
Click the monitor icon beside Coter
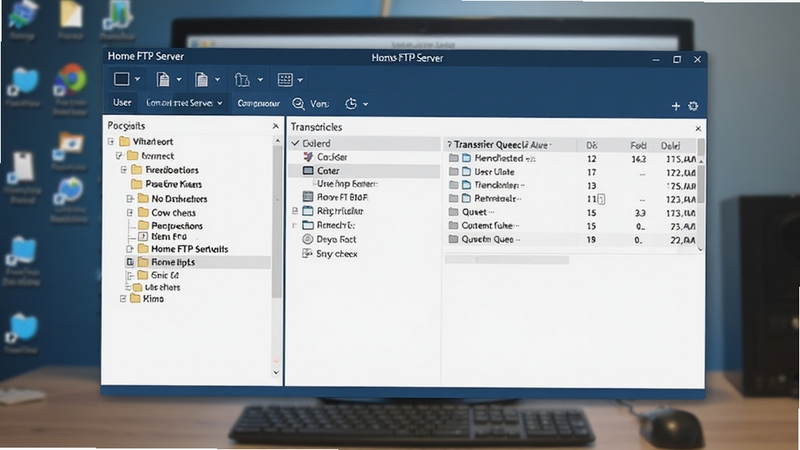click(308, 170)
